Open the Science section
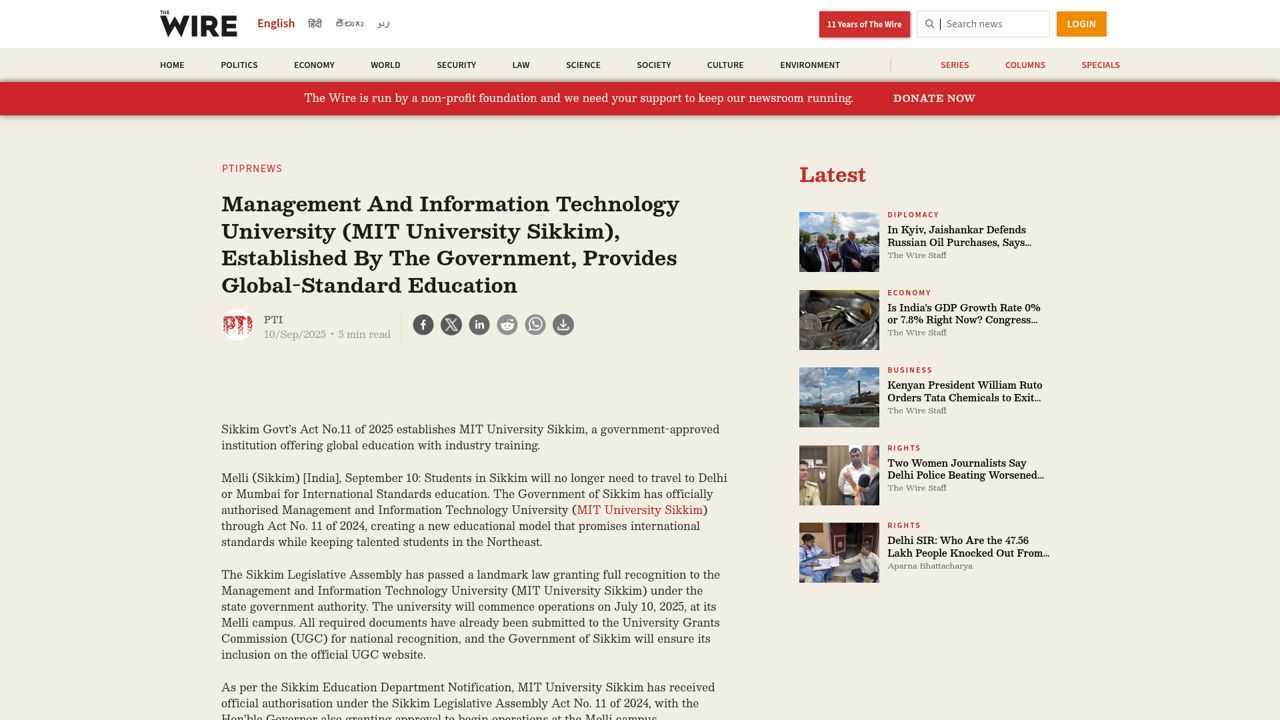 click(583, 65)
